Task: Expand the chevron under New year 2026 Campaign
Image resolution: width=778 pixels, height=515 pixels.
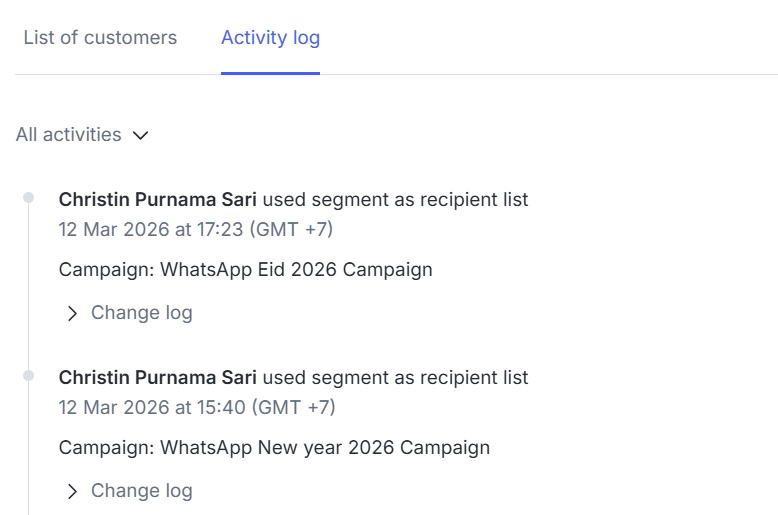Action: point(72,491)
